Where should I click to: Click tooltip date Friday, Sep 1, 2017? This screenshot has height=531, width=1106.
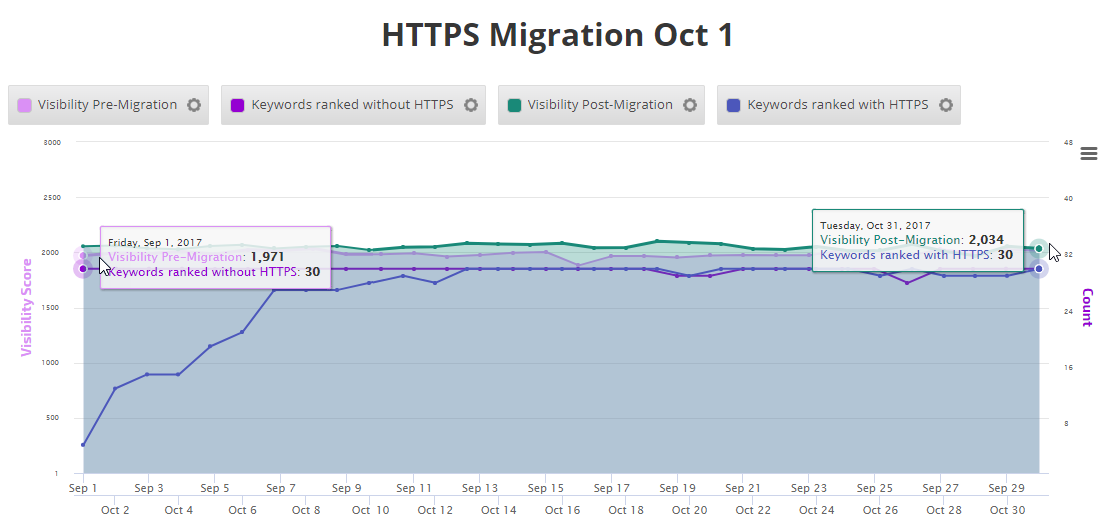click(154, 243)
